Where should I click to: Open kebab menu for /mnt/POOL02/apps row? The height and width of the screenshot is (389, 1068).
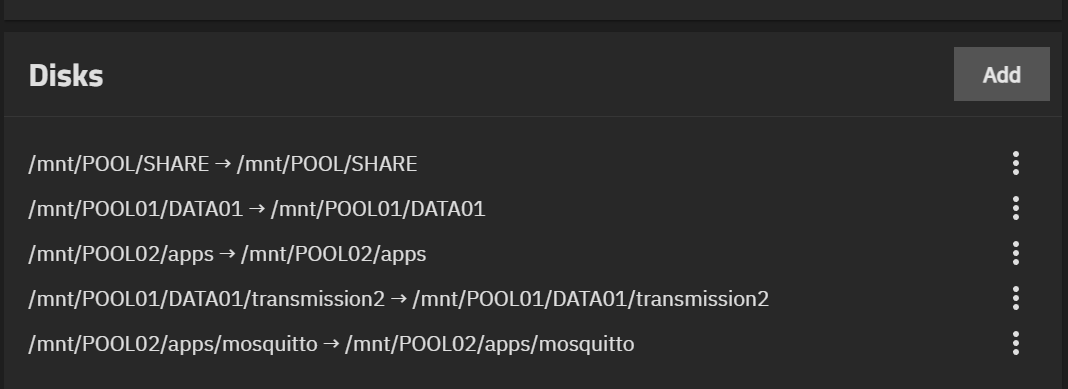click(x=1016, y=253)
